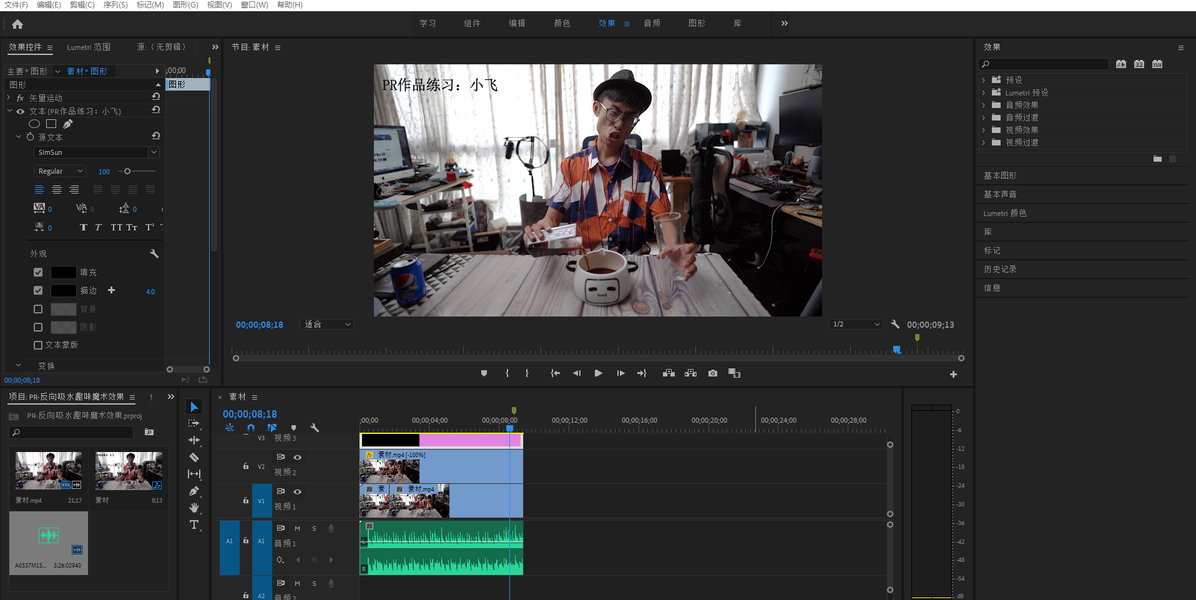Screen dimensions: 1196x600
Task: Open the 剪辑(C) menu
Action: tap(82, 5)
